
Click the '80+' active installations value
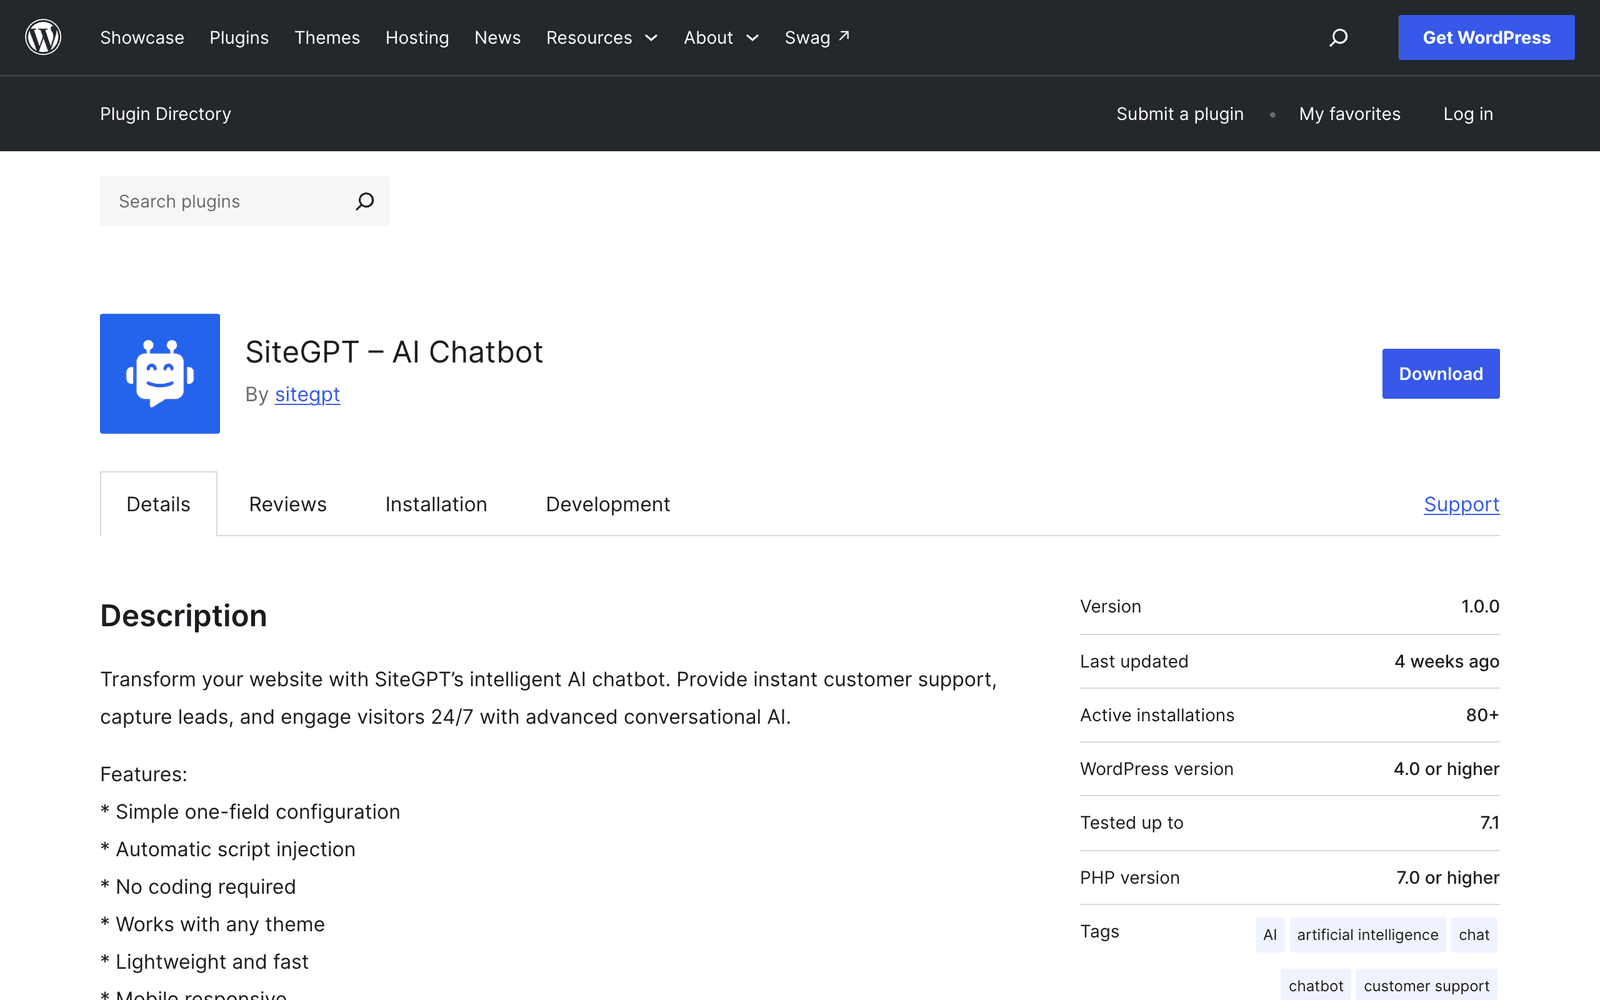[x=1482, y=715]
